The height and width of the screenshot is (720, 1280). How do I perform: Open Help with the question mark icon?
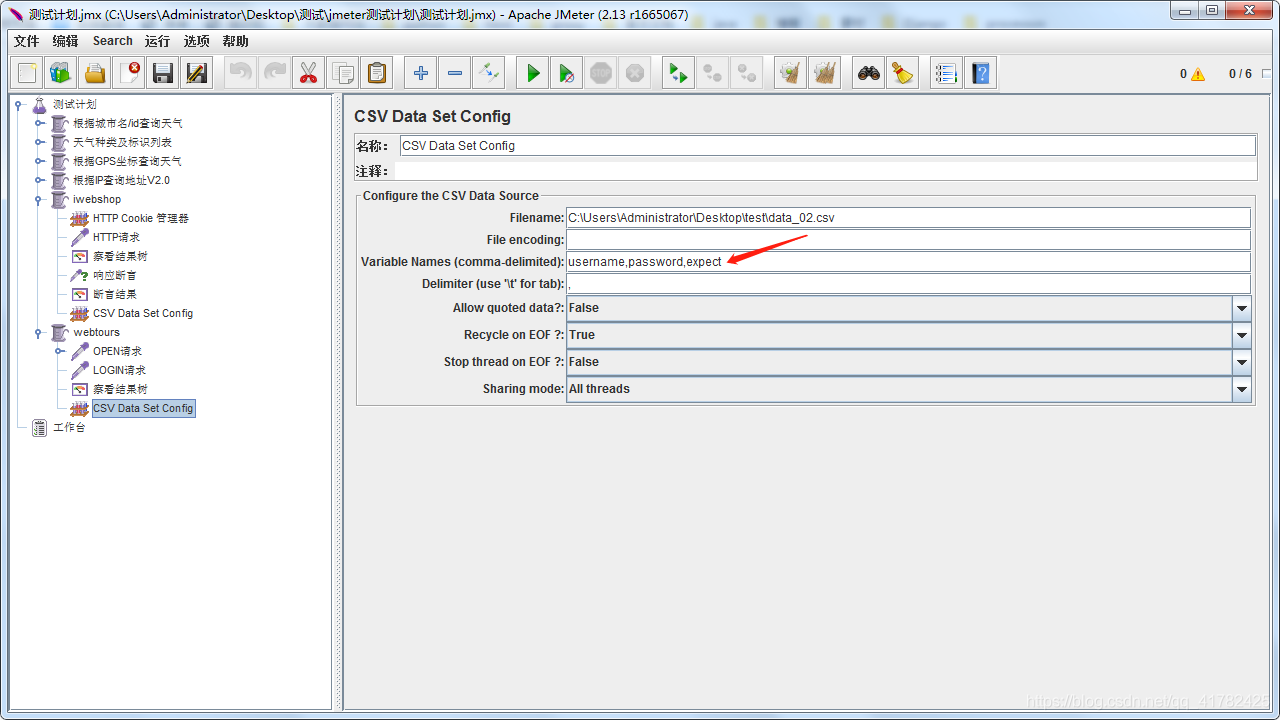pos(980,73)
